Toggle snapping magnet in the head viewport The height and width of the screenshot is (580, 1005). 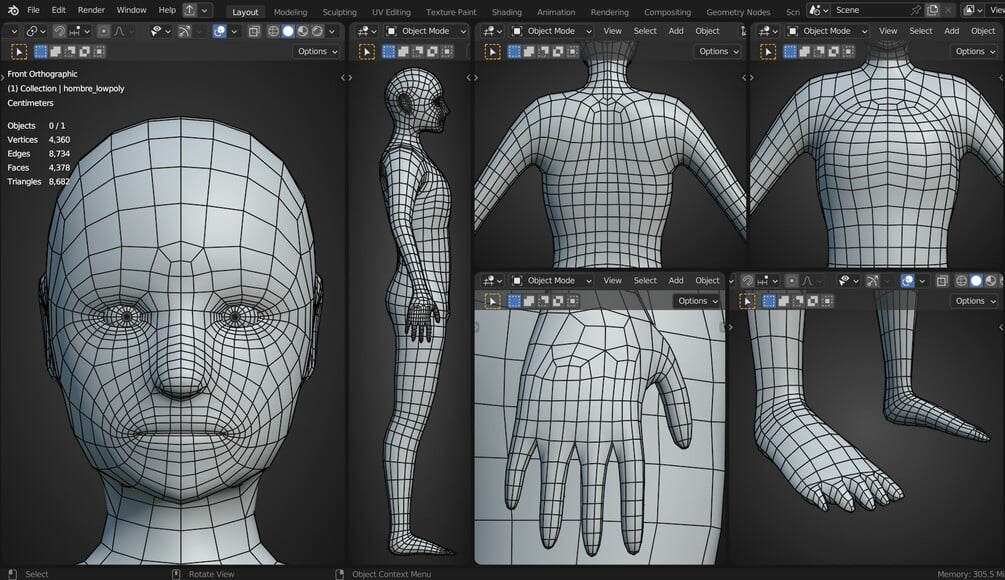60,31
